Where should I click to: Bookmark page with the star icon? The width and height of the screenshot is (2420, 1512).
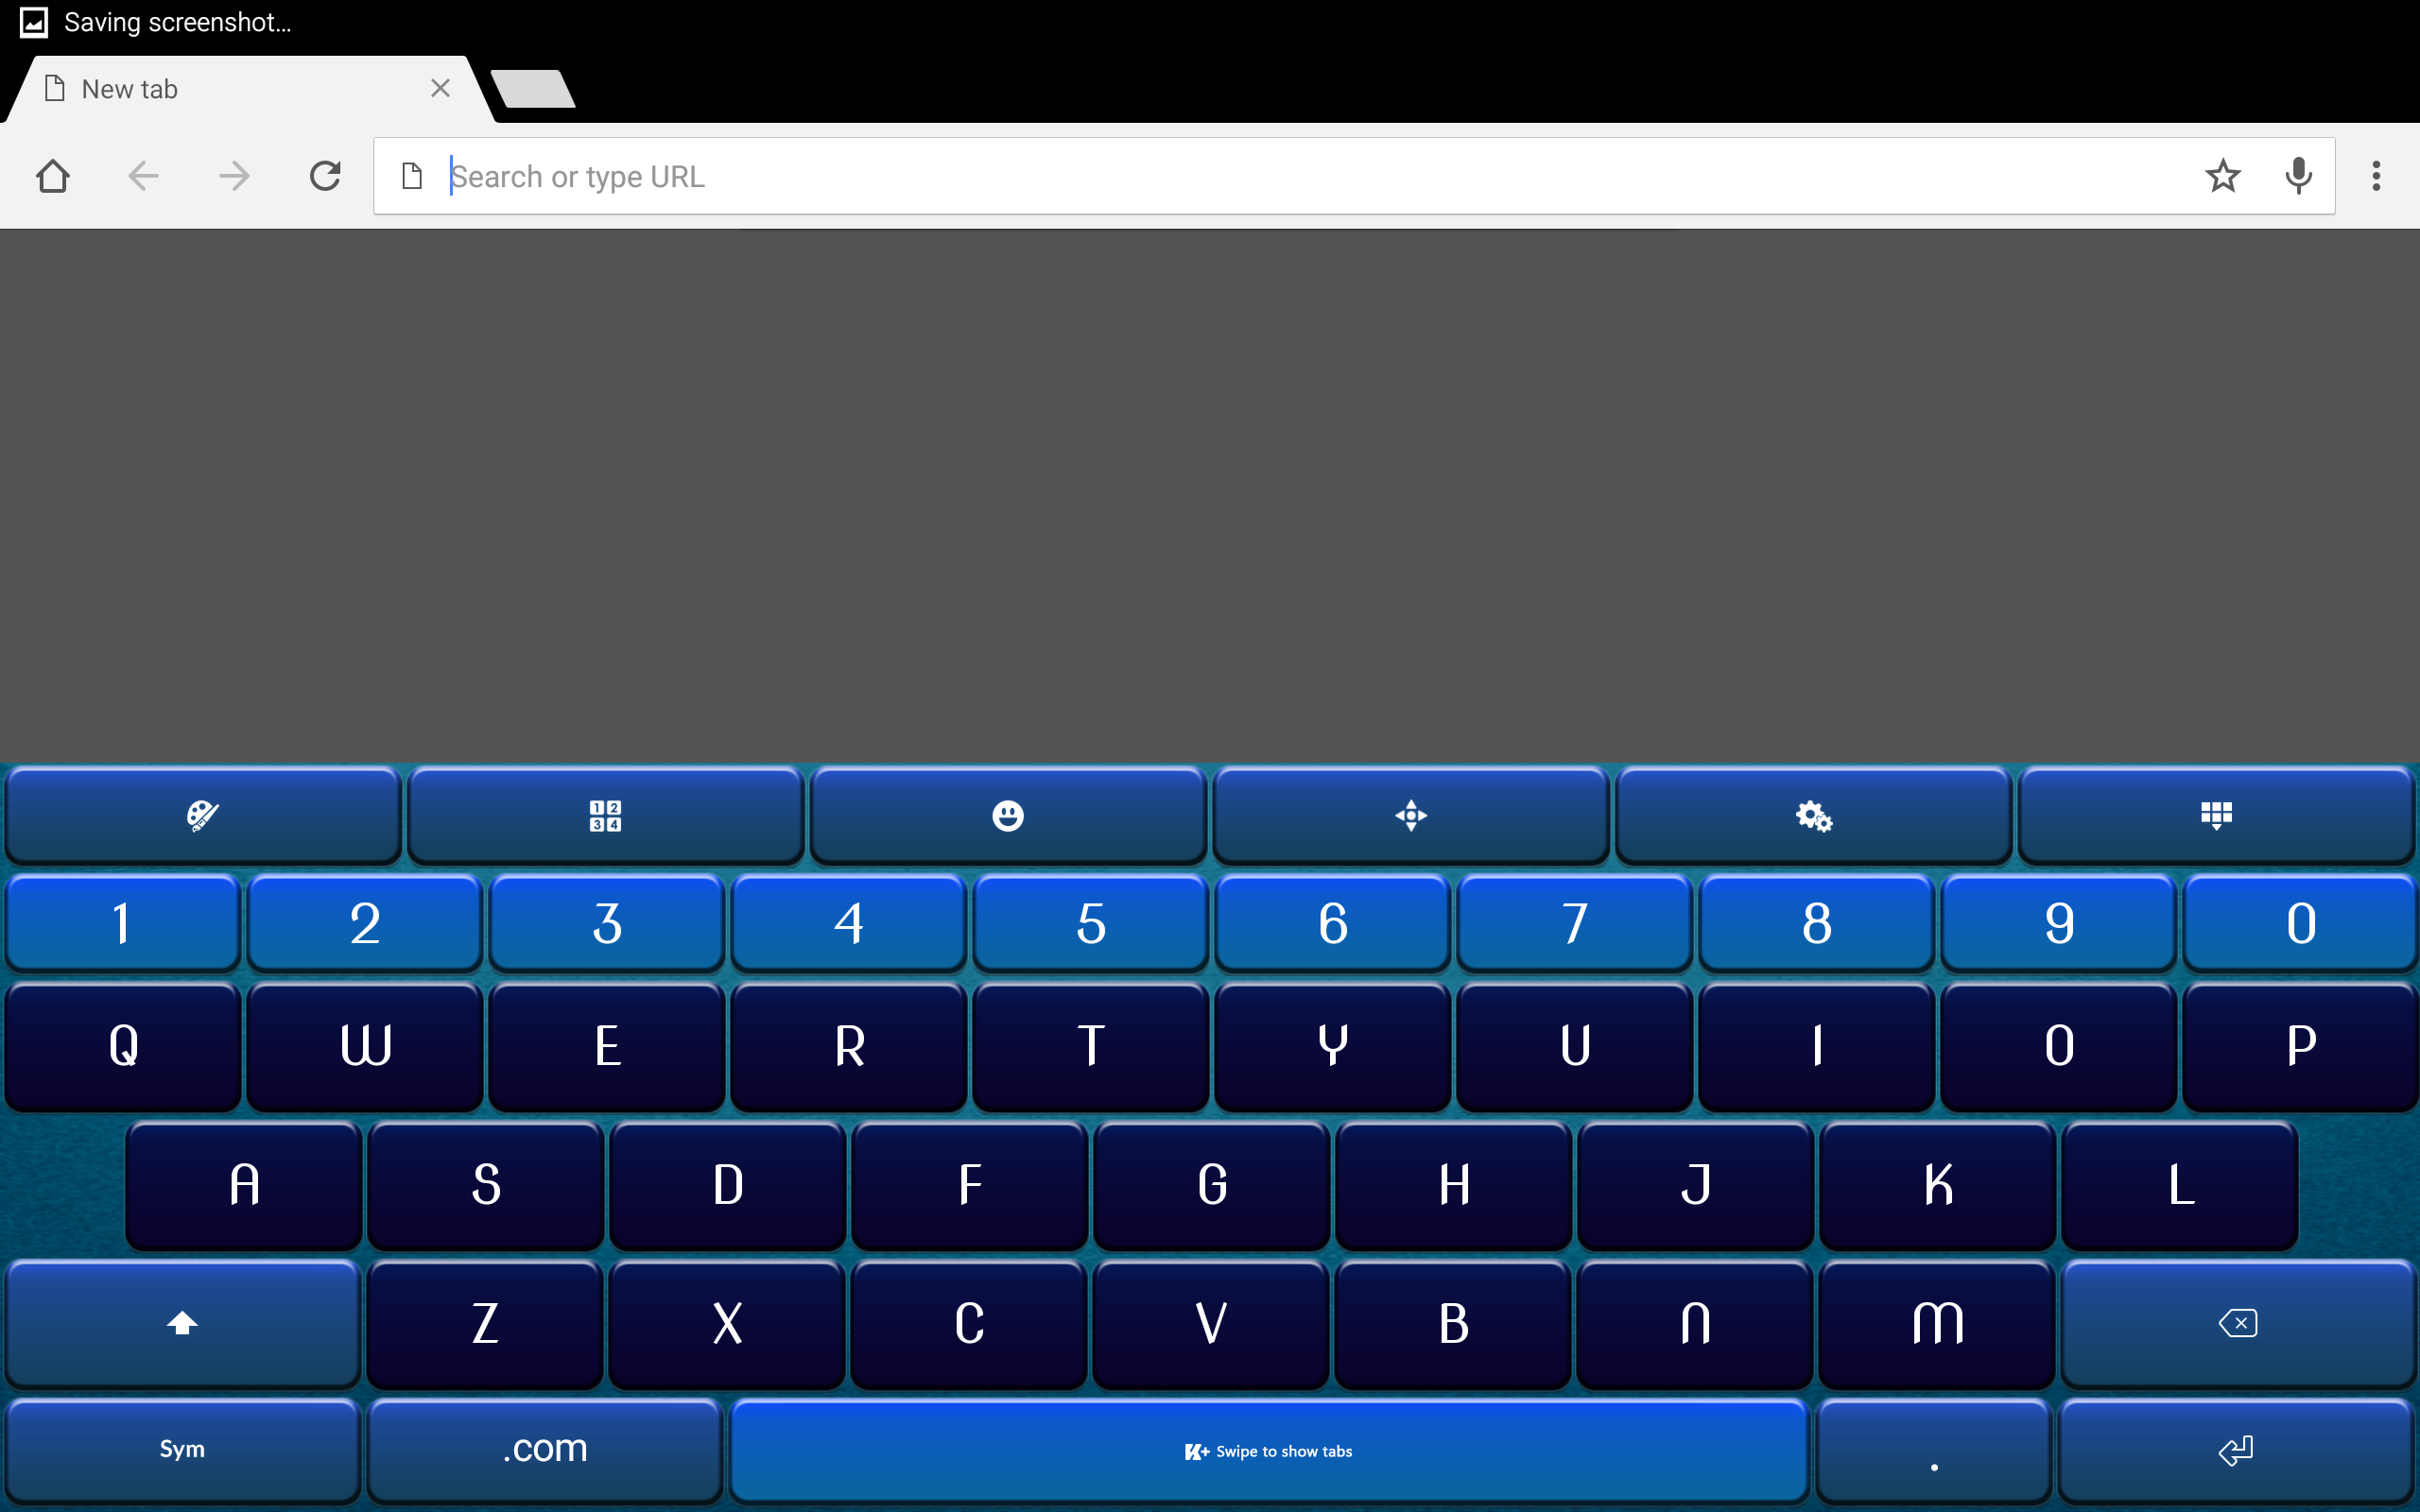2222,176
